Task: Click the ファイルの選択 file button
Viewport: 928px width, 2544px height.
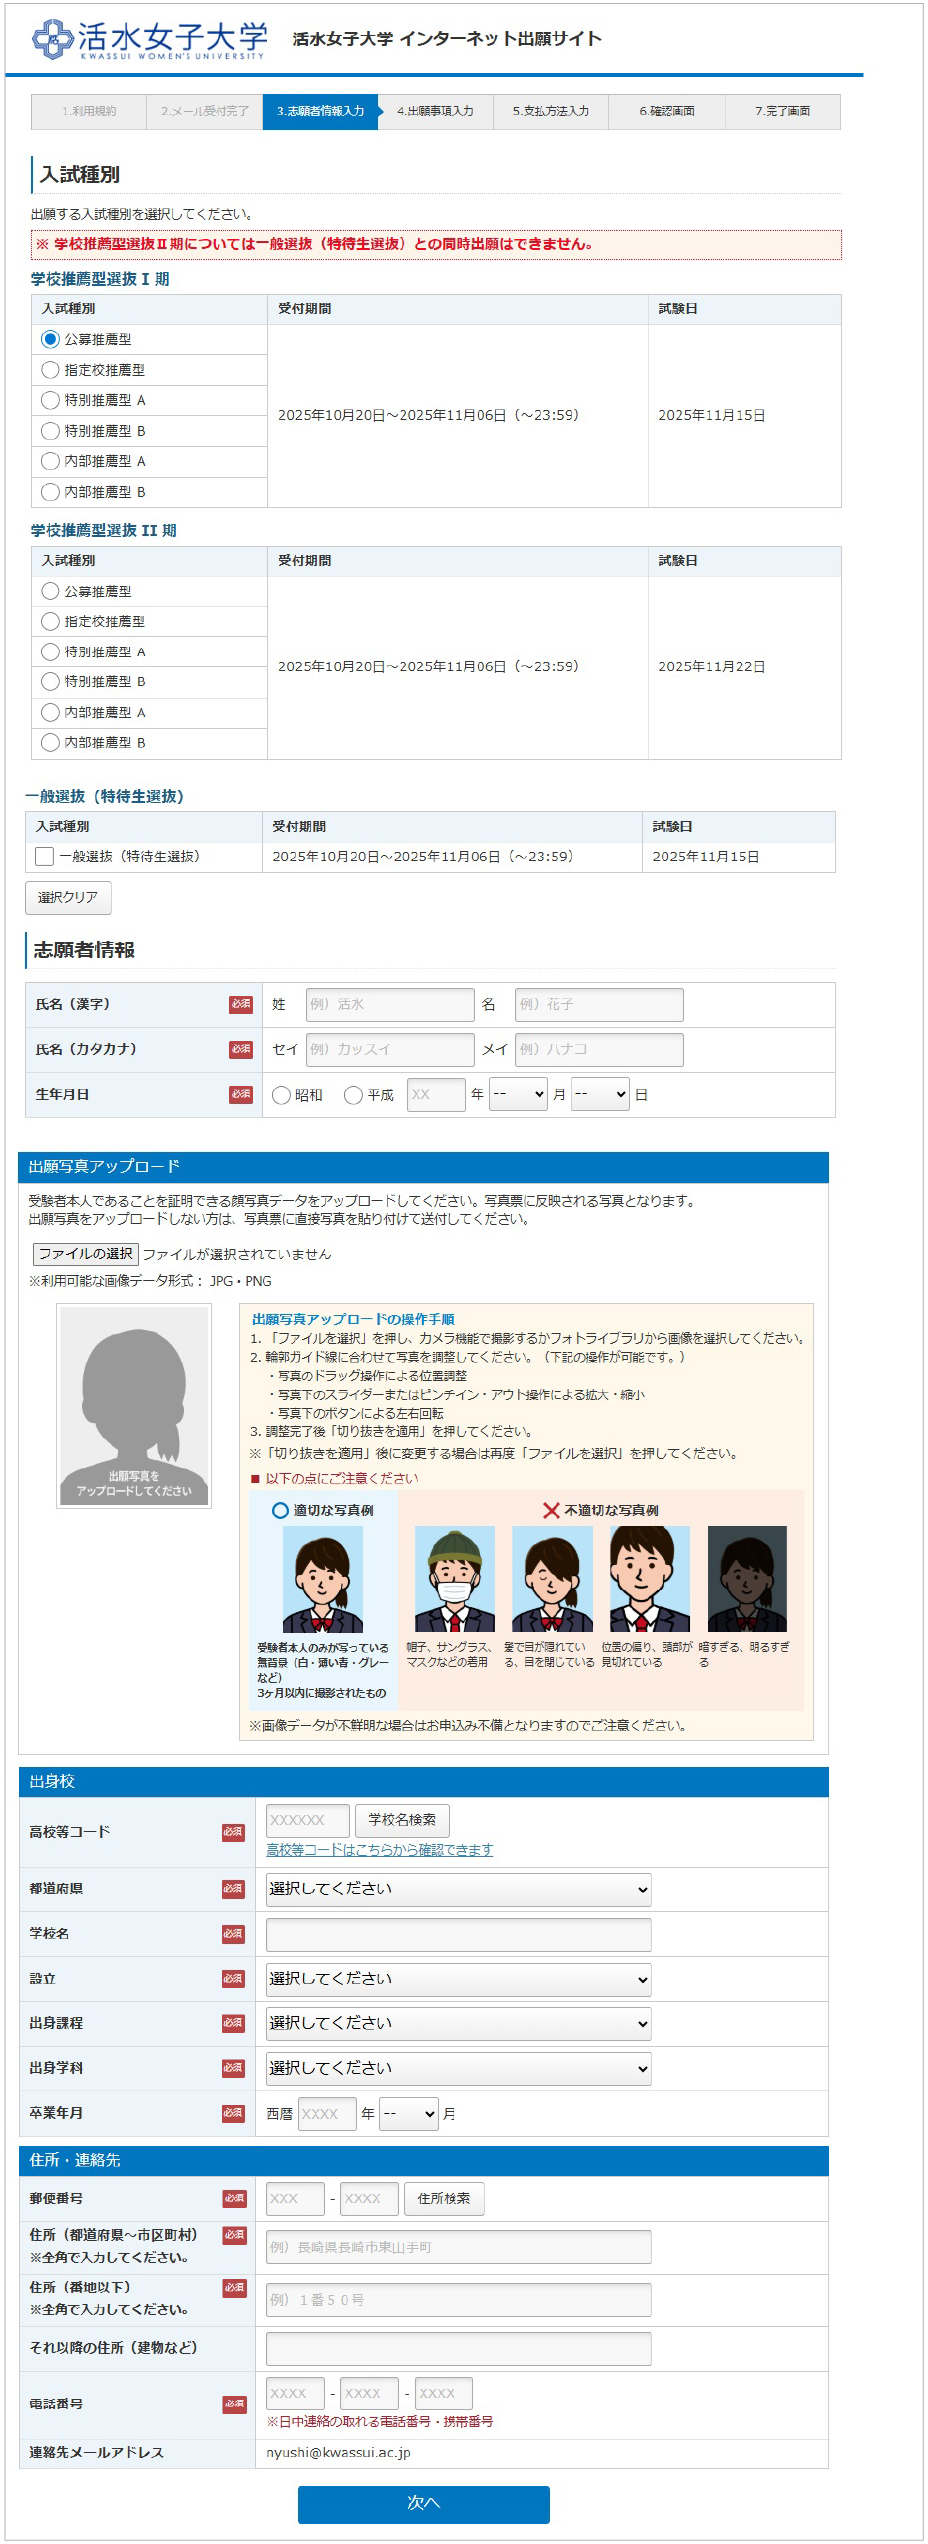Action: (85, 1254)
